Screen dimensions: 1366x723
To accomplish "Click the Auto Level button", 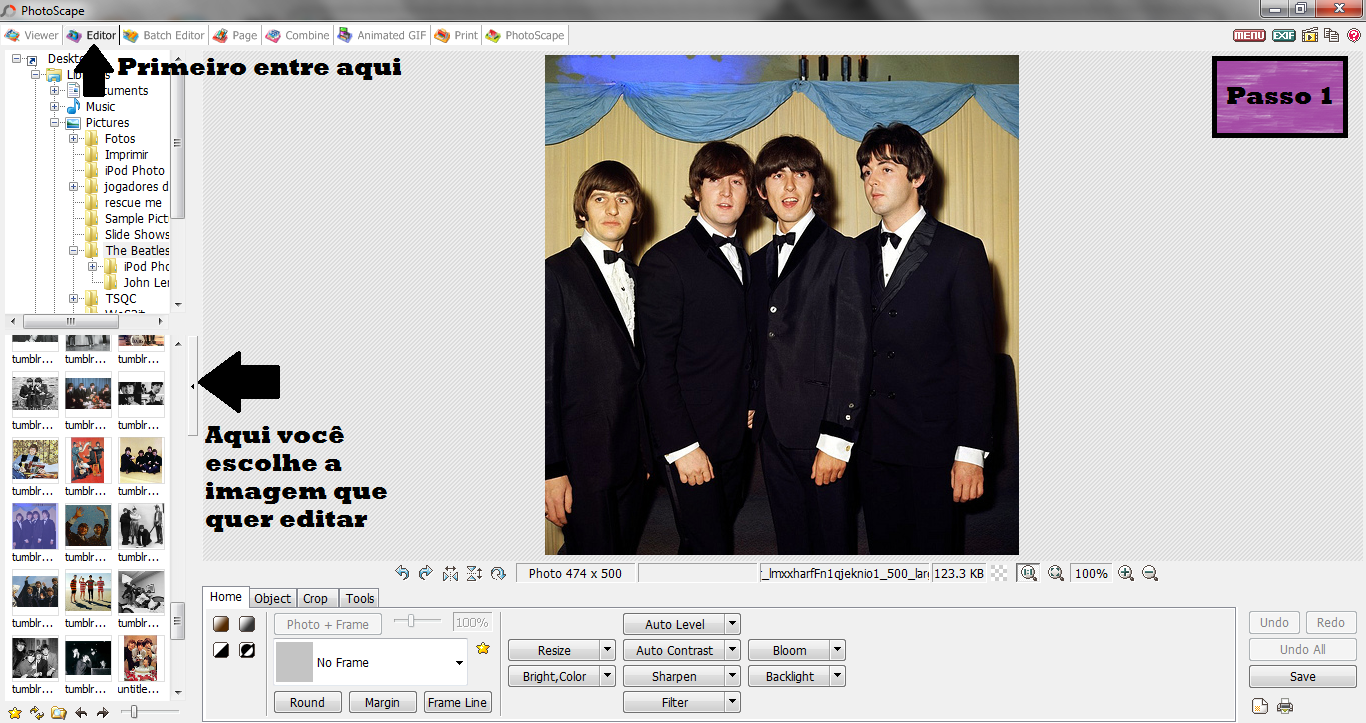I will [674, 624].
